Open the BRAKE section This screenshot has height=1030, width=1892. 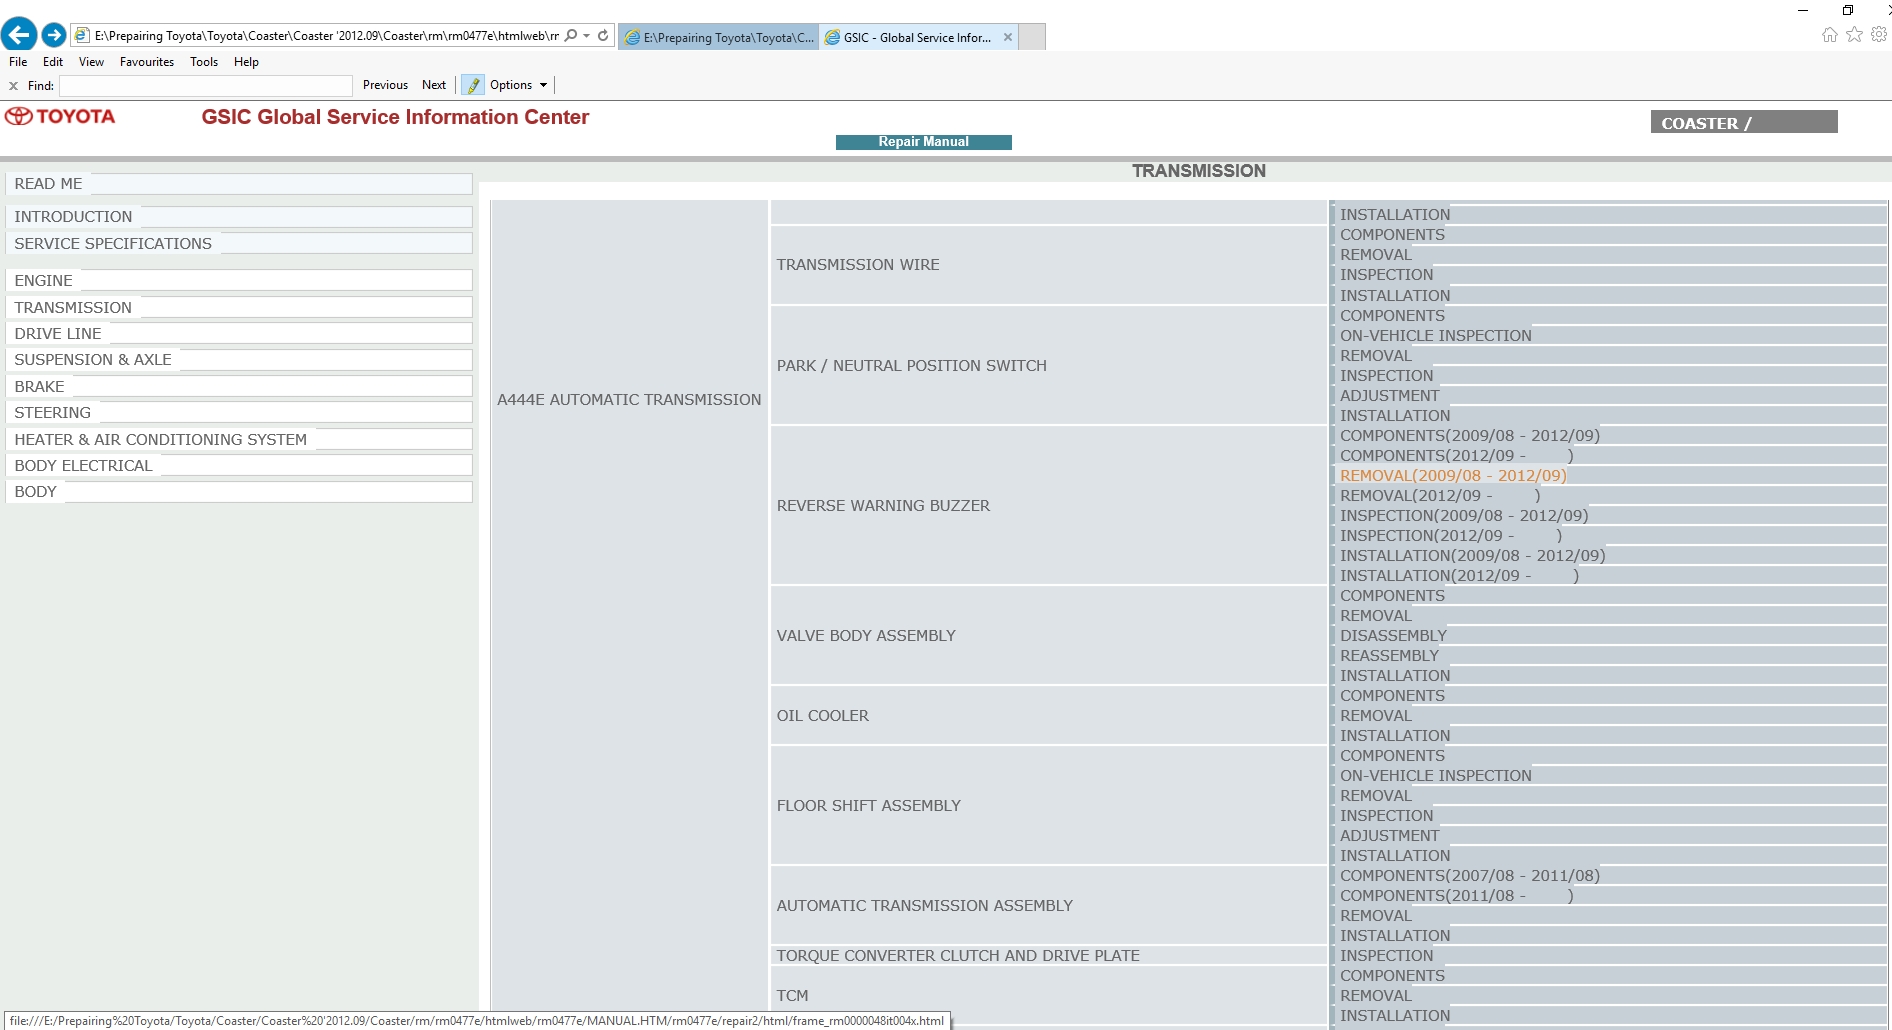(239, 386)
